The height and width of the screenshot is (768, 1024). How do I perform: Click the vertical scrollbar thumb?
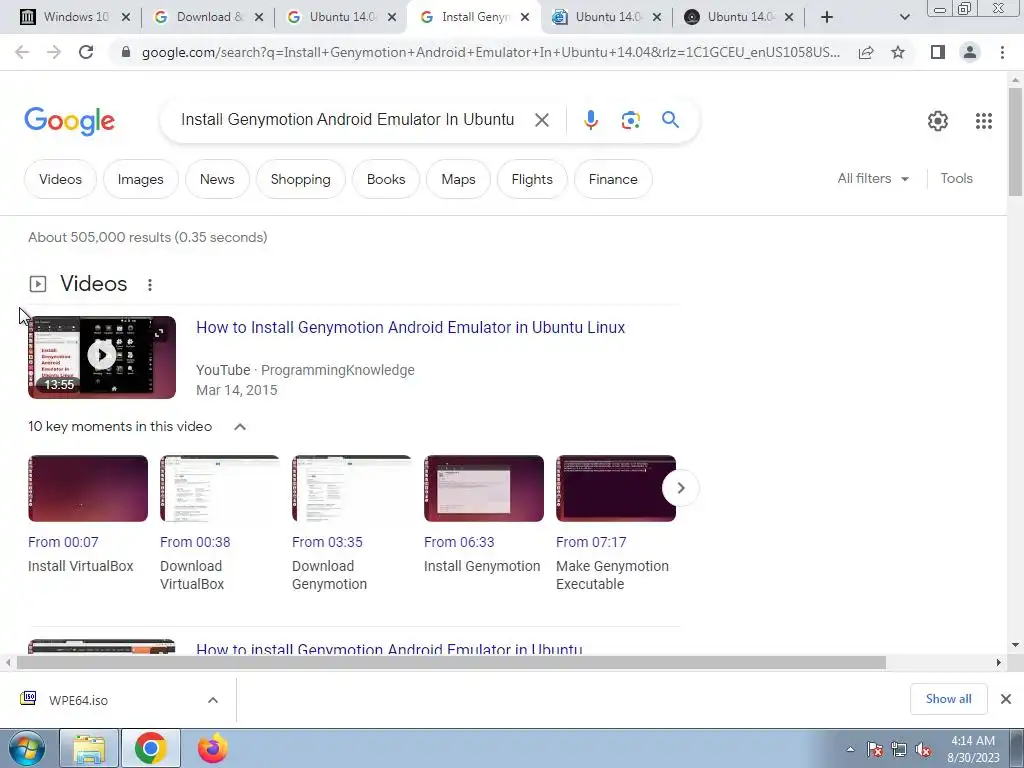pyautogui.click(x=1015, y=141)
